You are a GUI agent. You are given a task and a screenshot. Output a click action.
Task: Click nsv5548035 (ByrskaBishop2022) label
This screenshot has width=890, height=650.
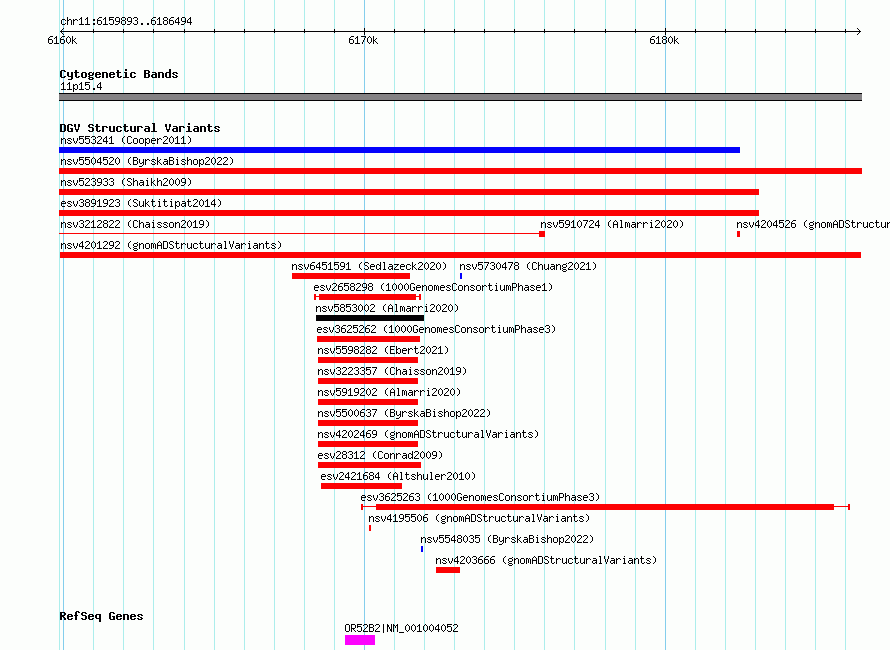tap(507, 539)
